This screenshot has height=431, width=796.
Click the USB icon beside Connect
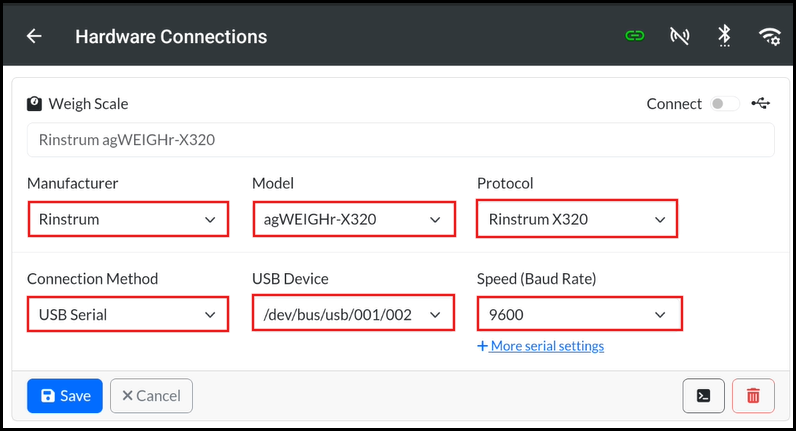tap(761, 104)
